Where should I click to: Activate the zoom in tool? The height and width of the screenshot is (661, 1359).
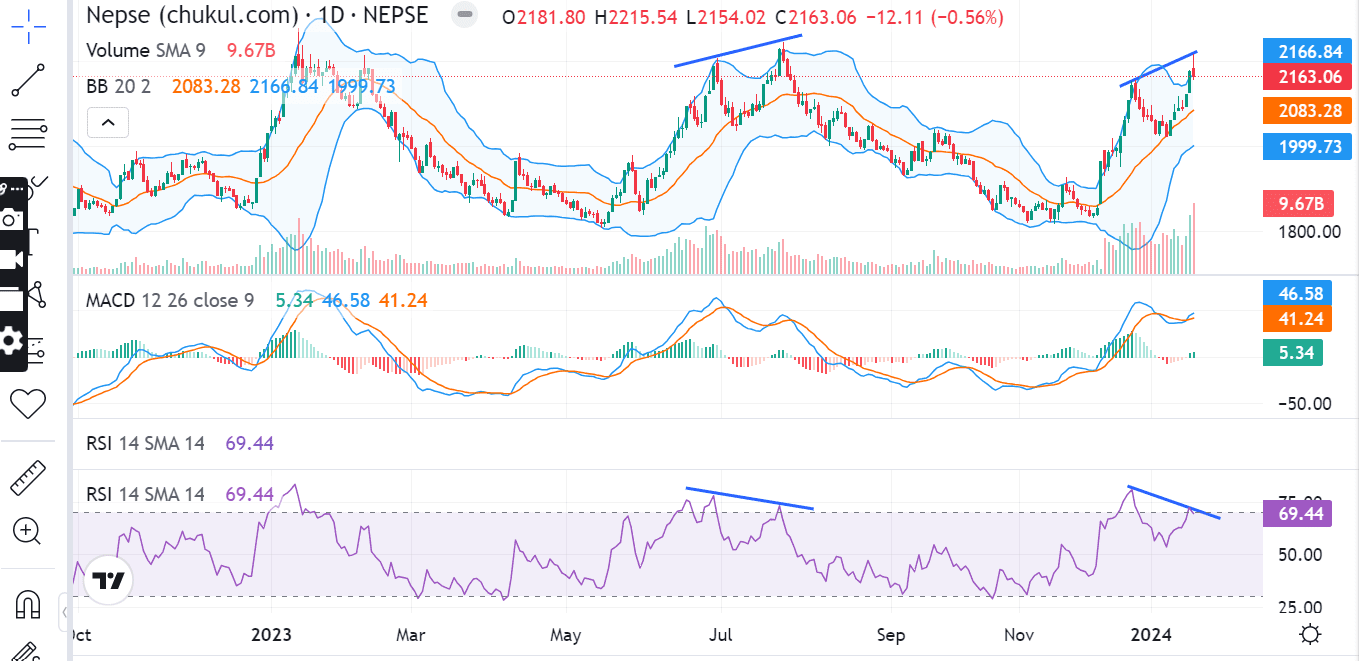27,530
